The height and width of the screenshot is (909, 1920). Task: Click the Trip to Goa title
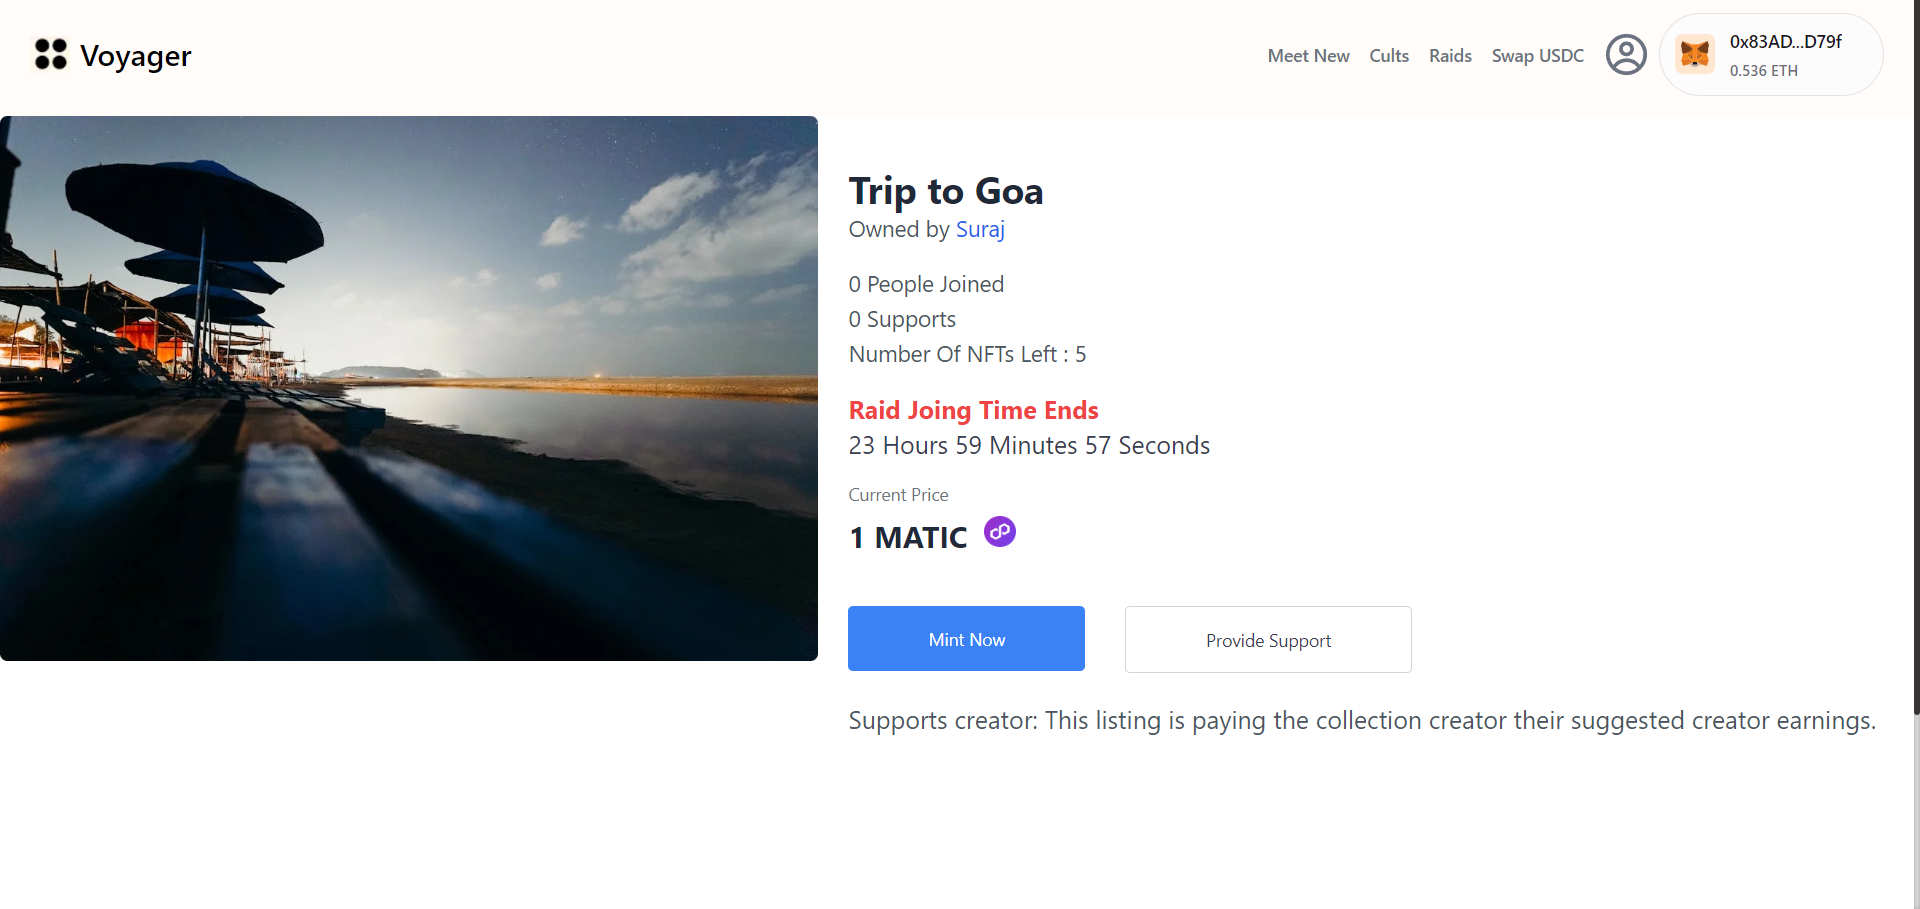point(945,191)
